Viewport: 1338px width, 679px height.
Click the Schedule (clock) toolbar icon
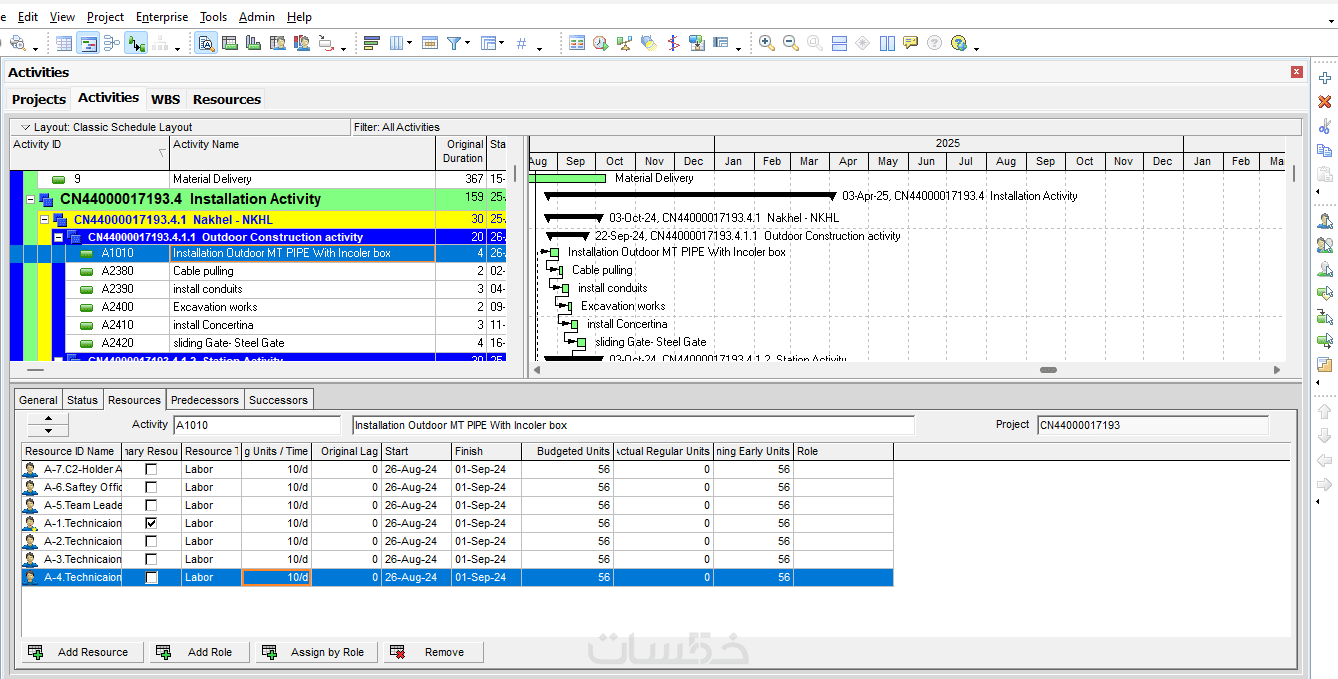pos(600,43)
